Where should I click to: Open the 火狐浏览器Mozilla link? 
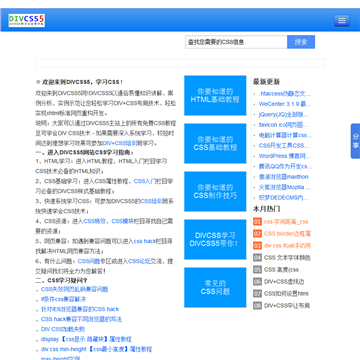tap(285, 187)
